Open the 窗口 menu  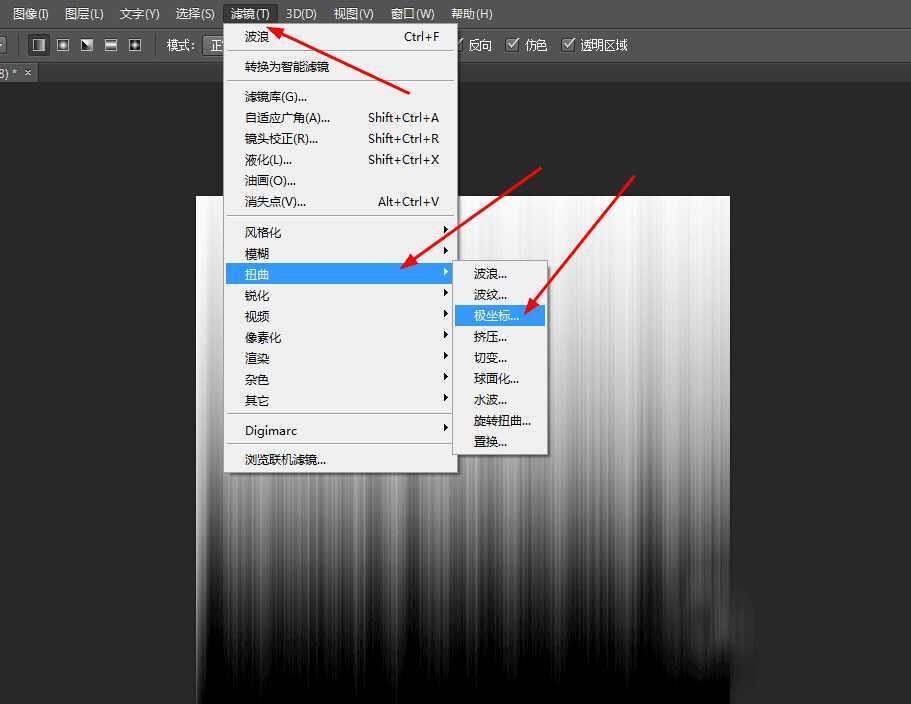tap(412, 13)
